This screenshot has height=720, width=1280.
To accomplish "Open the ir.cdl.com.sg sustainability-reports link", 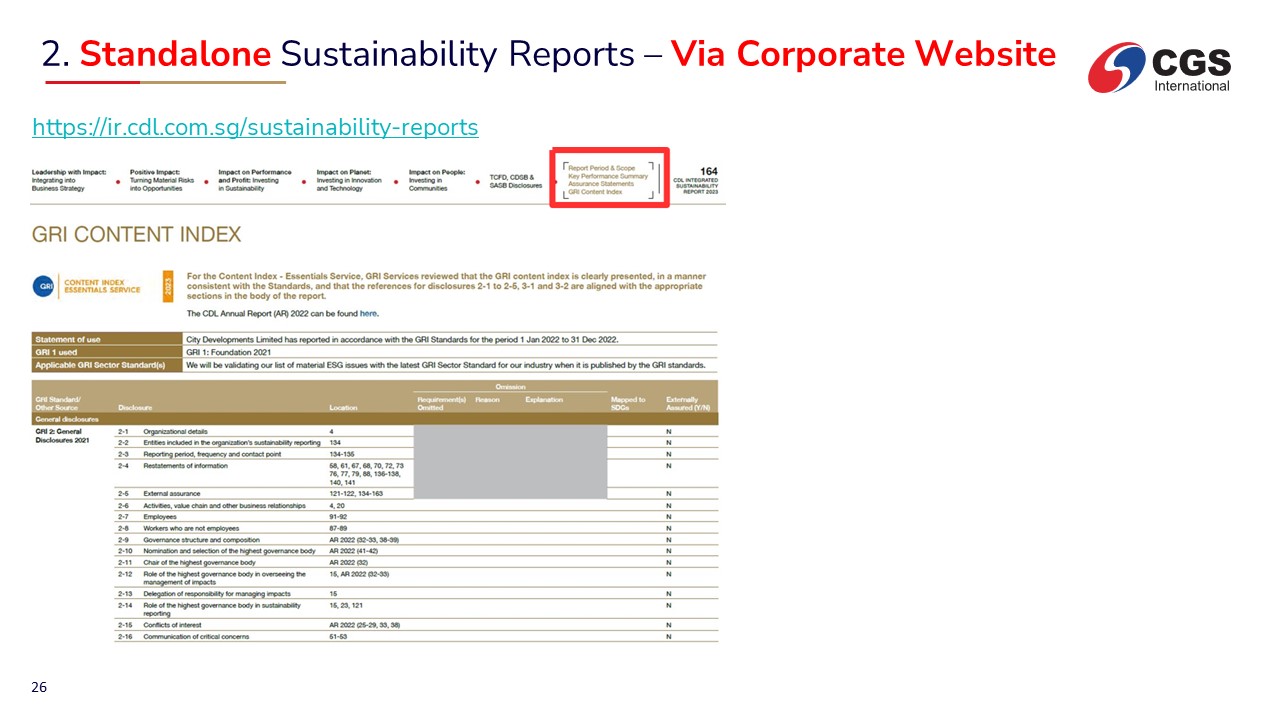I will 255,128.
